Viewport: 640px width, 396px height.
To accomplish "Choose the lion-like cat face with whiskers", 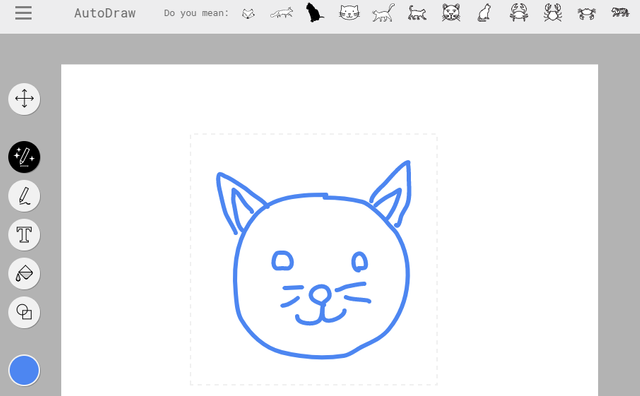I will coord(451,13).
